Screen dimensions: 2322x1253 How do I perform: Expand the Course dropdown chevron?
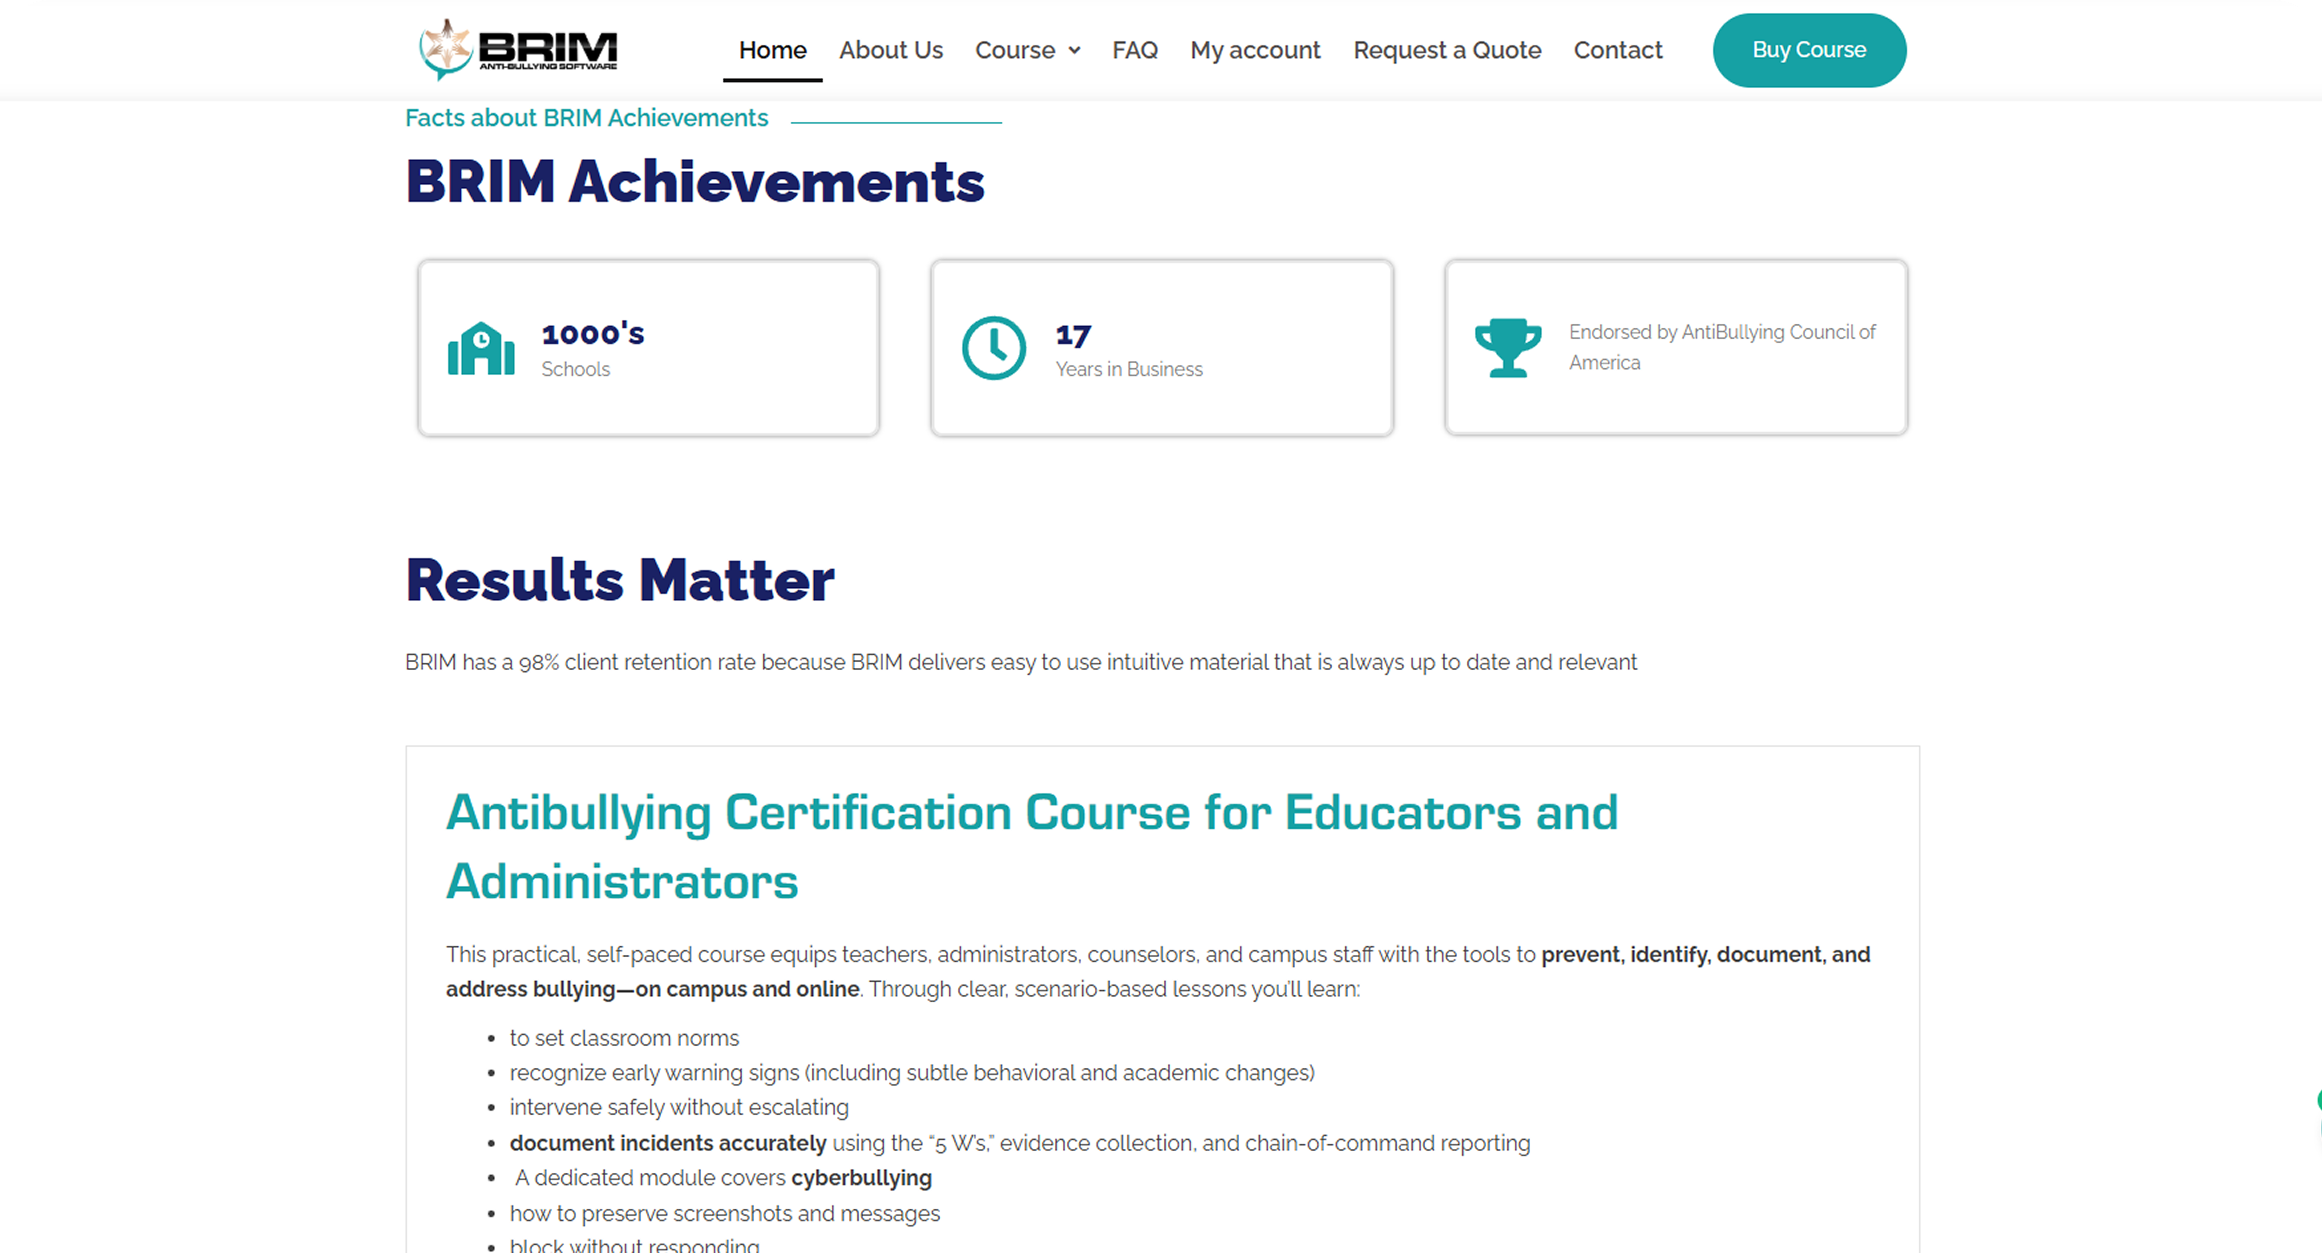pos(1075,50)
